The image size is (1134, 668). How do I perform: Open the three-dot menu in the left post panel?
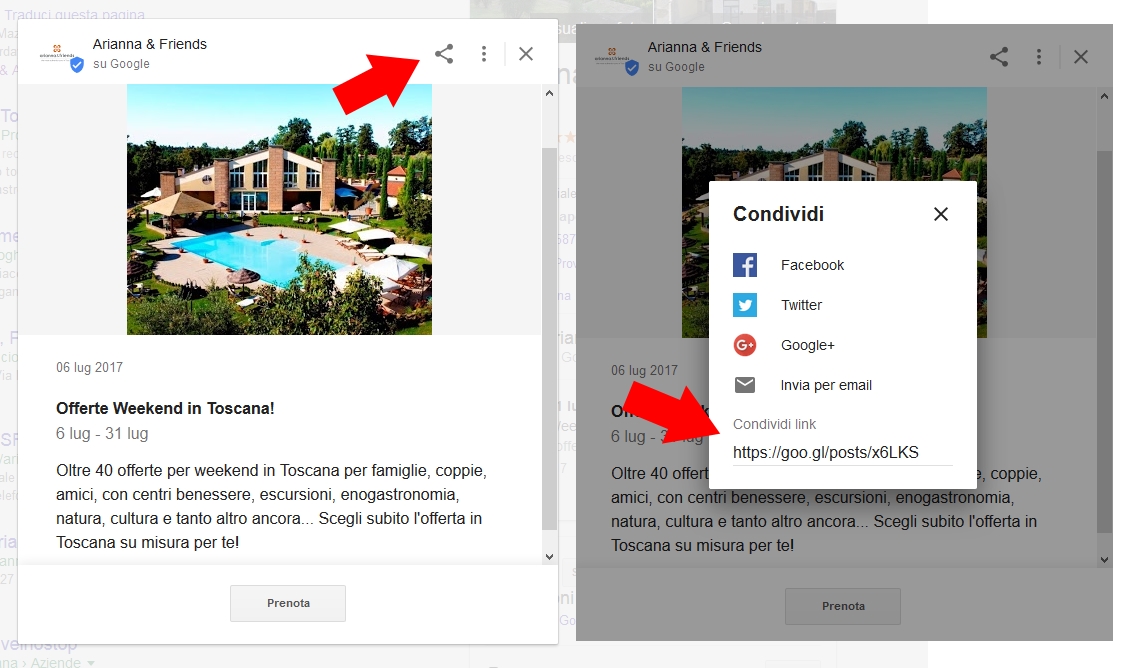coord(484,53)
